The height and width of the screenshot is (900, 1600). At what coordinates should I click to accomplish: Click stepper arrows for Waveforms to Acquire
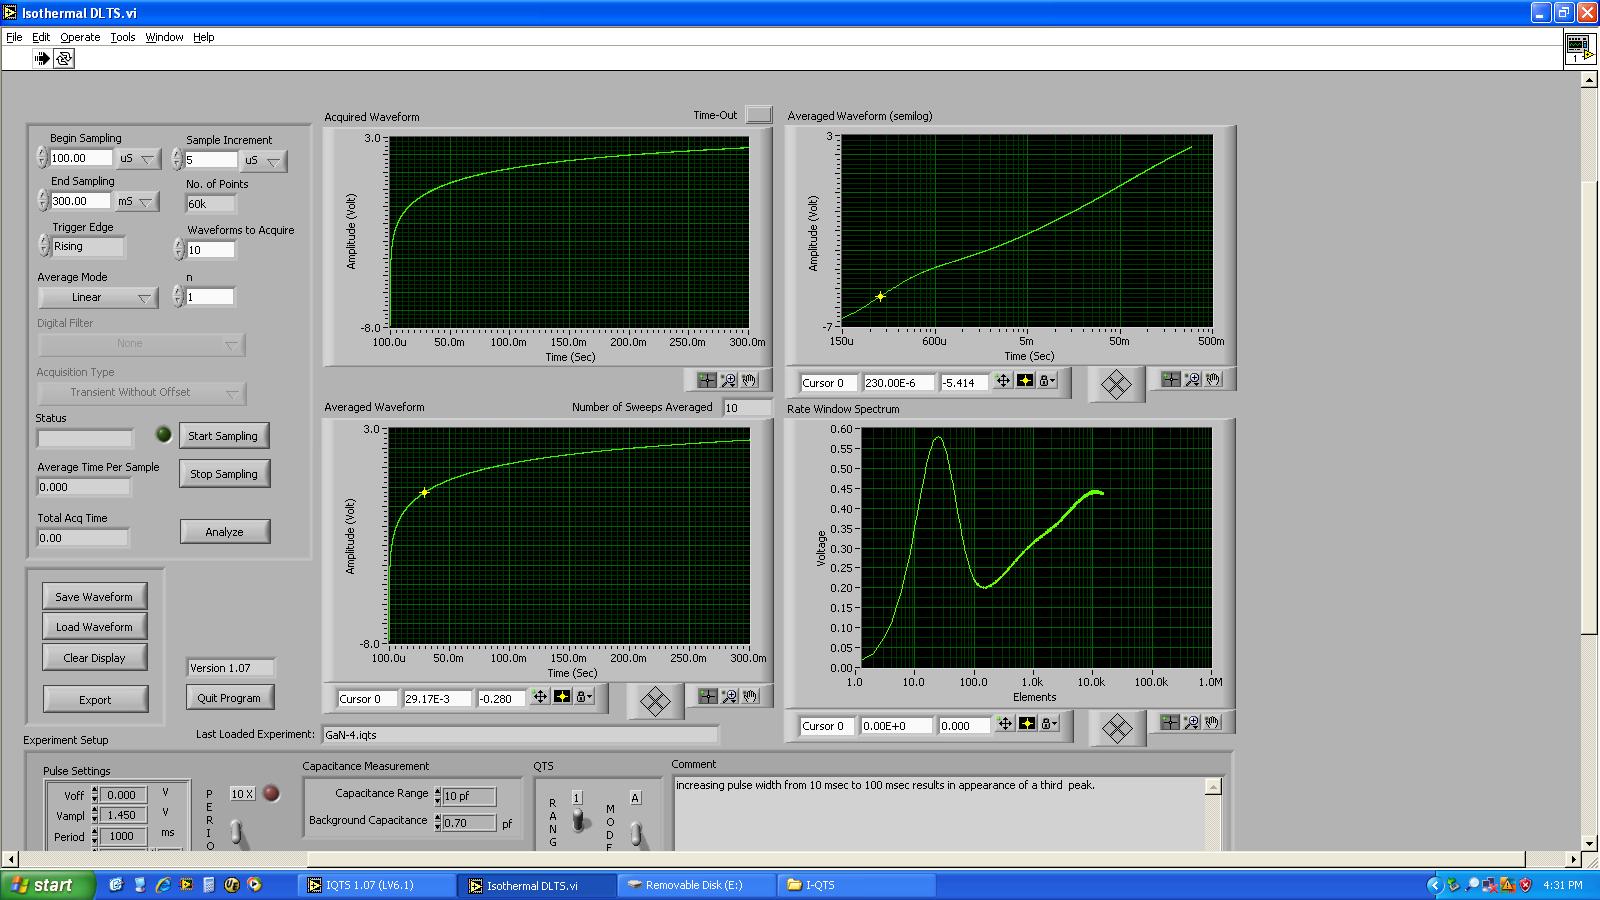pyautogui.click(x=178, y=249)
